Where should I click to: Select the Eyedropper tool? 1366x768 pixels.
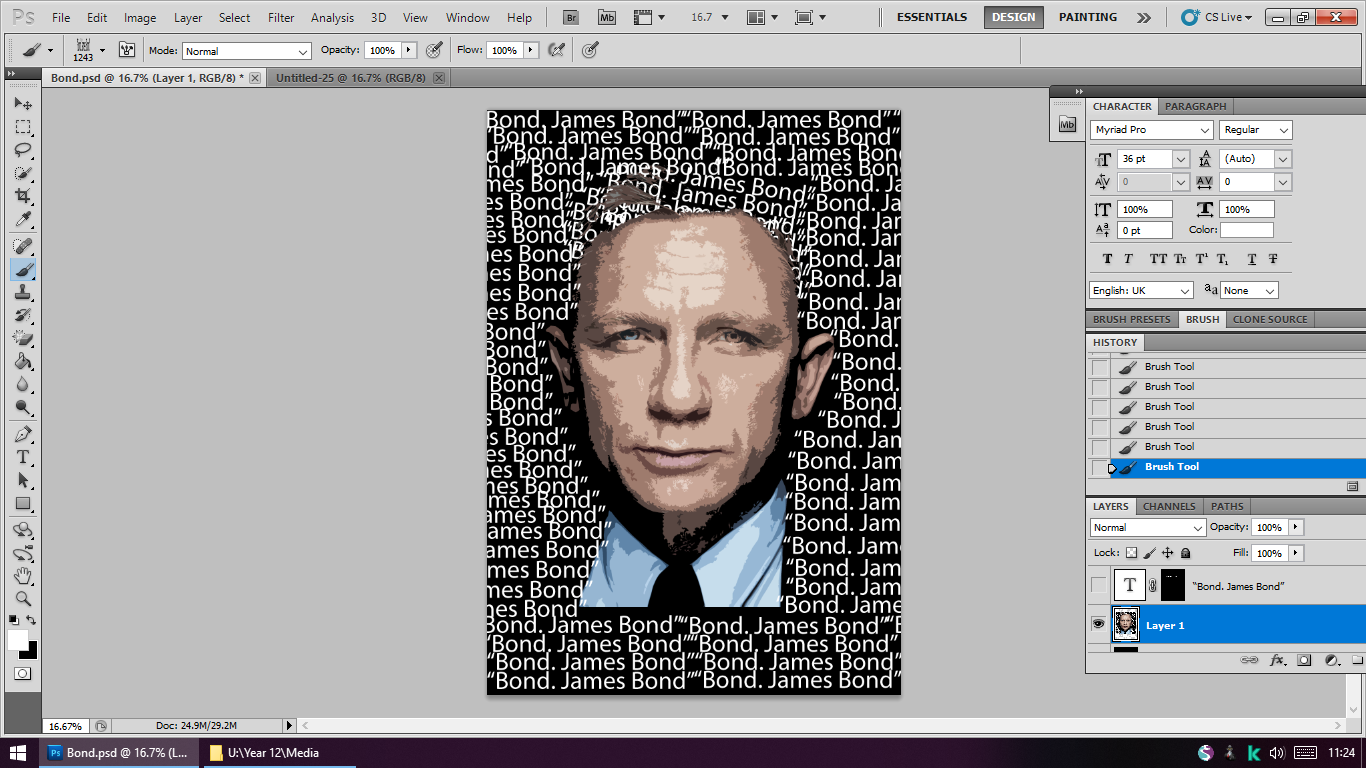pyautogui.click(x=23, y=219)
